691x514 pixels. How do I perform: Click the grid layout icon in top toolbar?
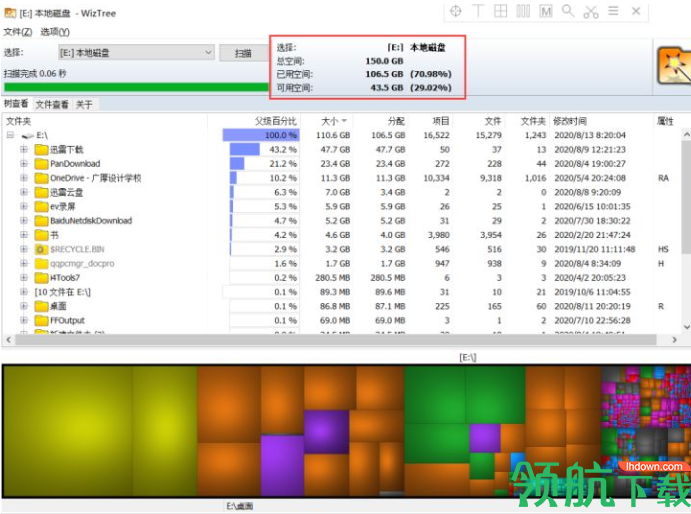pyautogui.click(x=500, y=11)
